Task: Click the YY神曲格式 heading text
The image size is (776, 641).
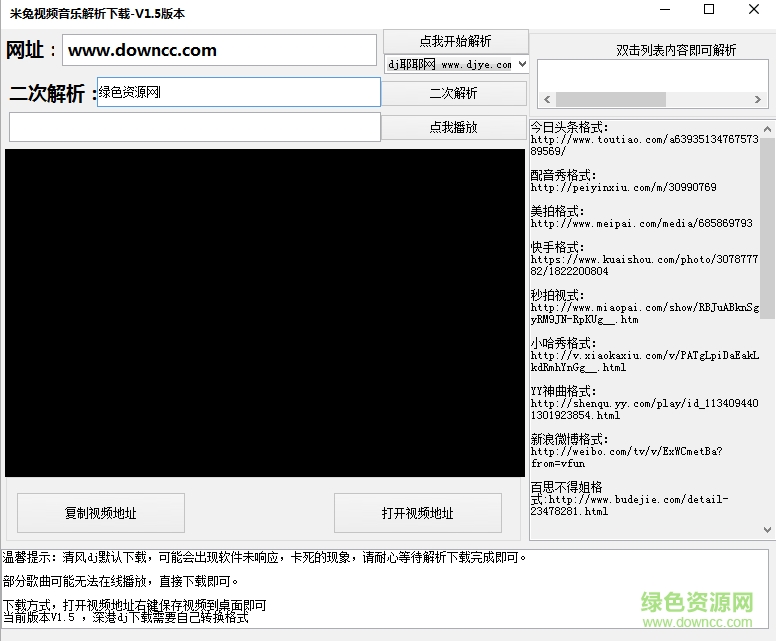Action: (x=563, y=391)
